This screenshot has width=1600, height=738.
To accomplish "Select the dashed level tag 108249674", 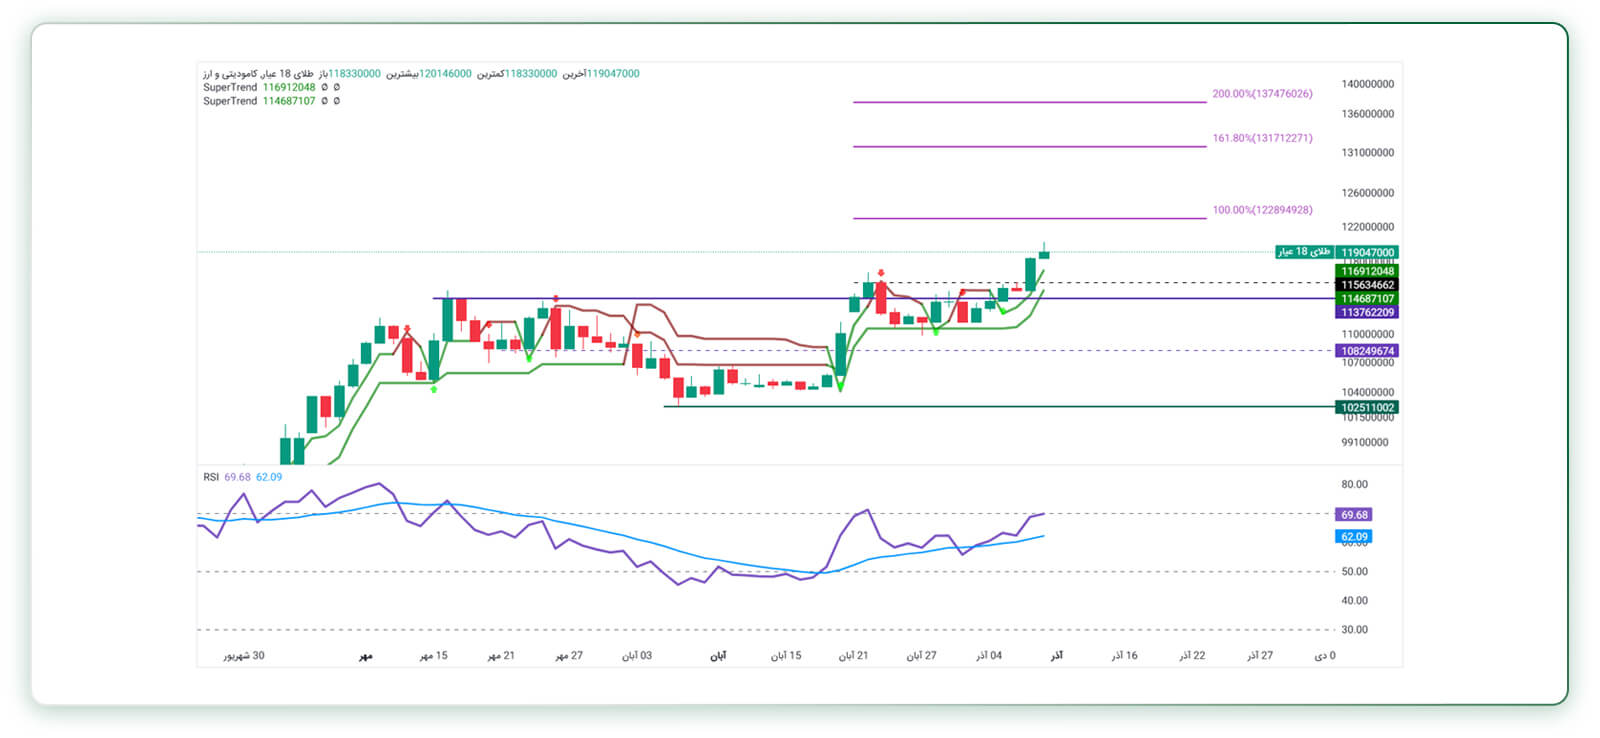I will [1367, 351].
